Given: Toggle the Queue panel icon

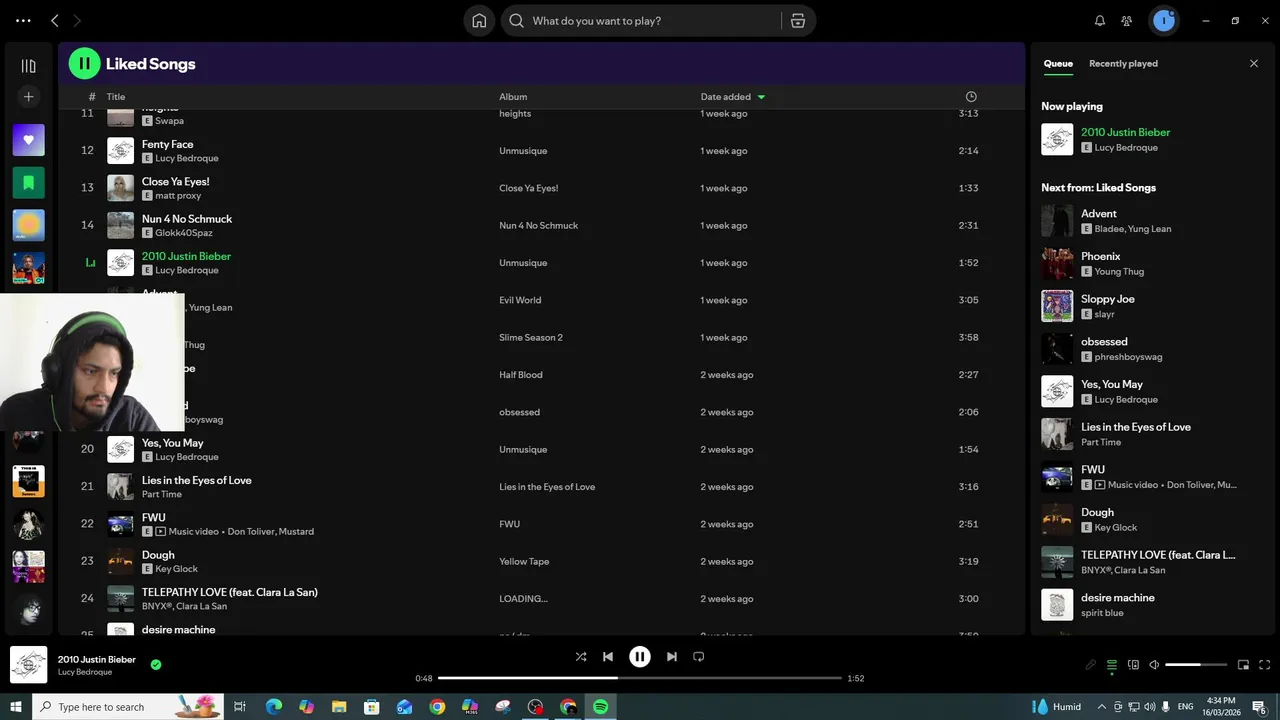Looking at the screenshot, I should (x=1112, y=665).
